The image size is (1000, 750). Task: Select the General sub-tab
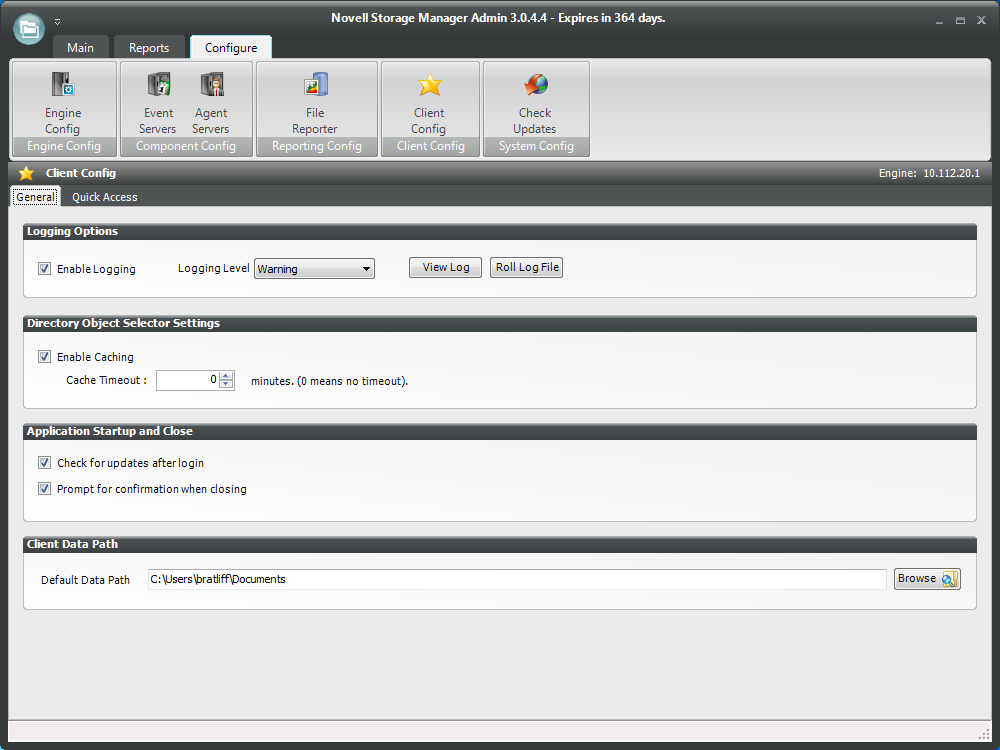click(x=35, y=197)
